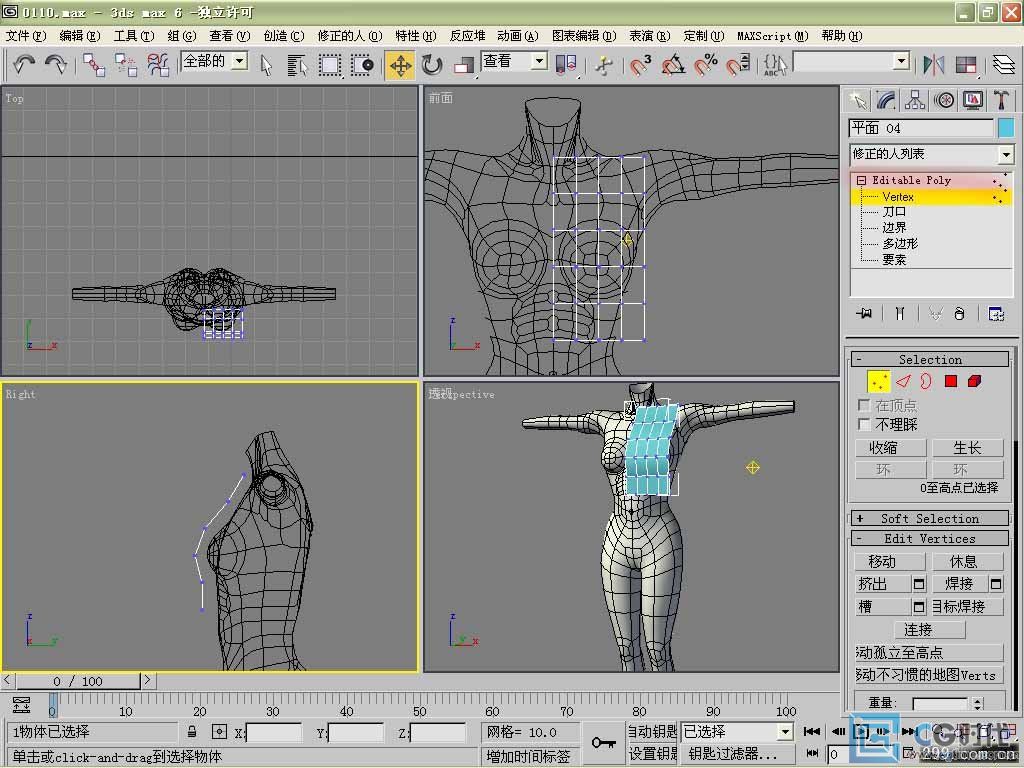Image resolution: width=1024 pixels, height=768 pixels.
Task: Toggle the Percent Snap icon
Action: point(705,65)
